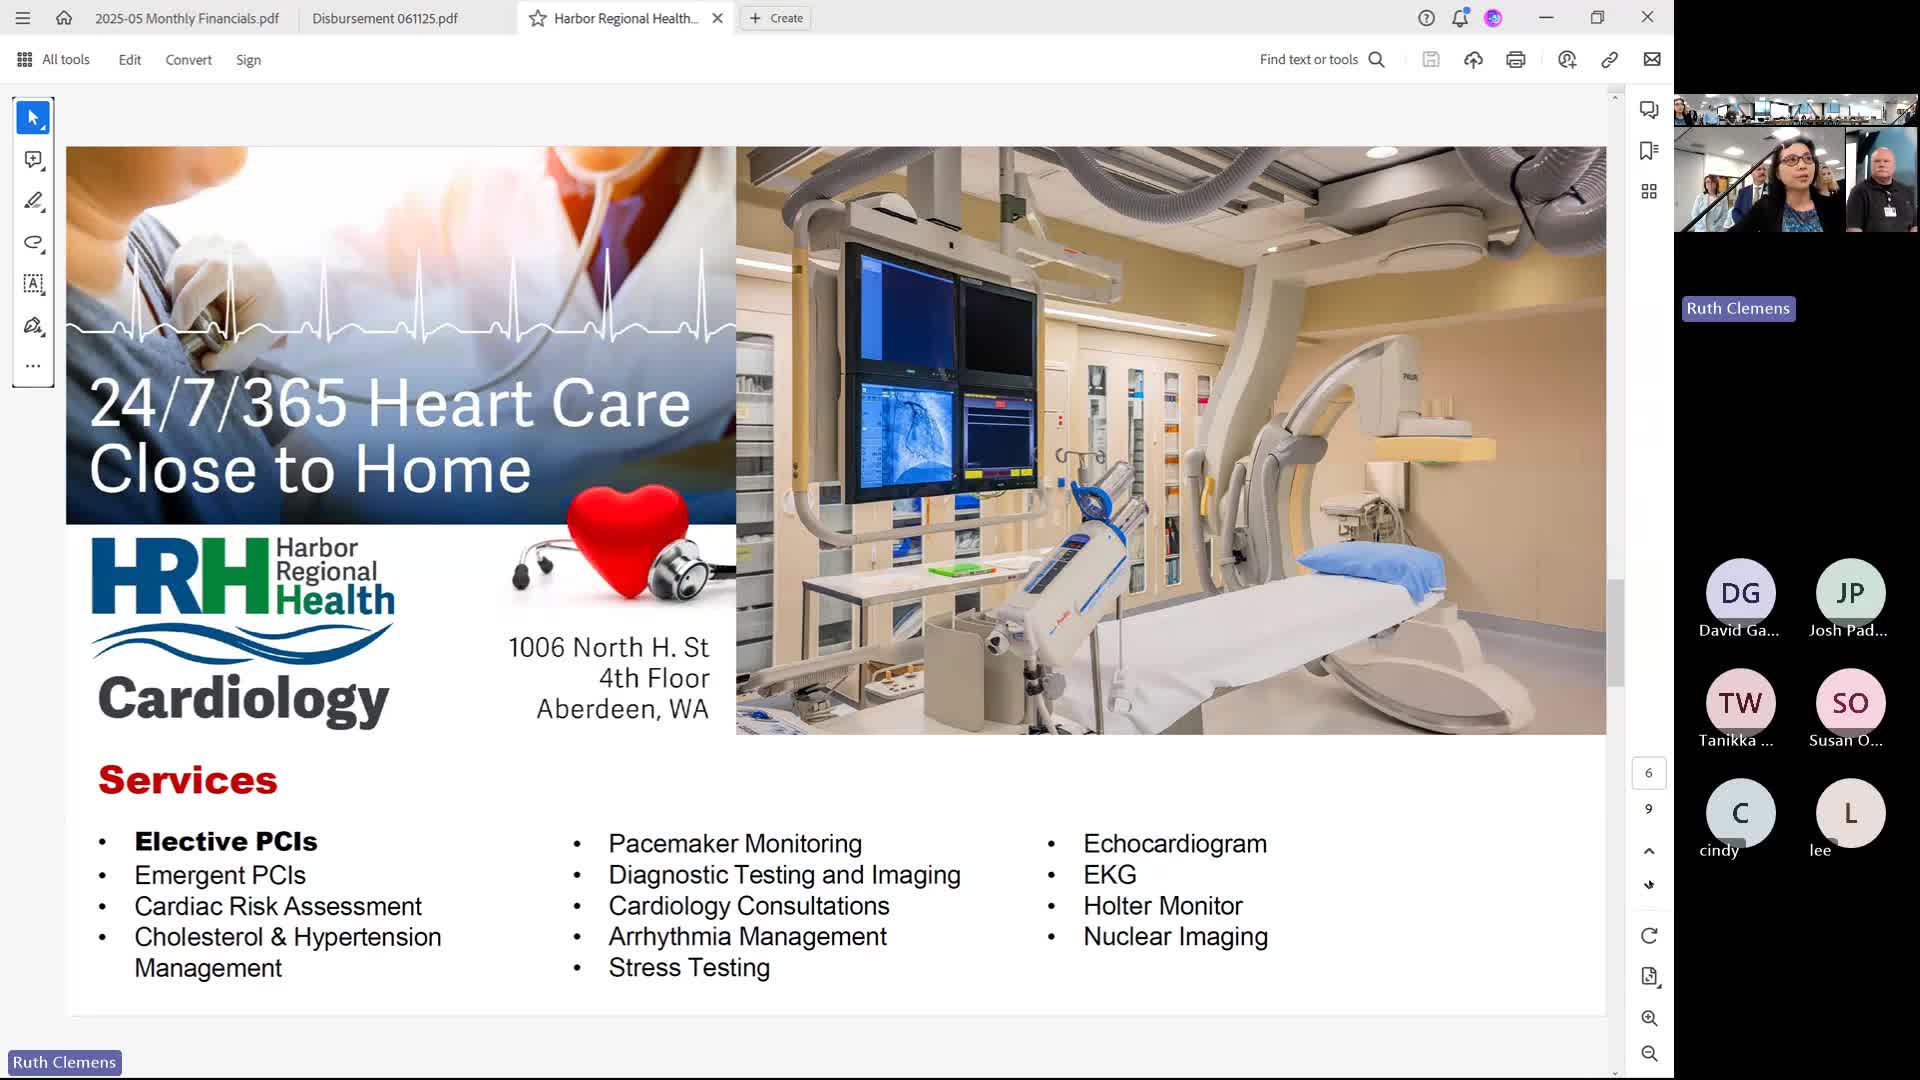Activate the add text box tool
Image resolution: width=1920 pixels, height=1080 pixels.
coord(33,284)
